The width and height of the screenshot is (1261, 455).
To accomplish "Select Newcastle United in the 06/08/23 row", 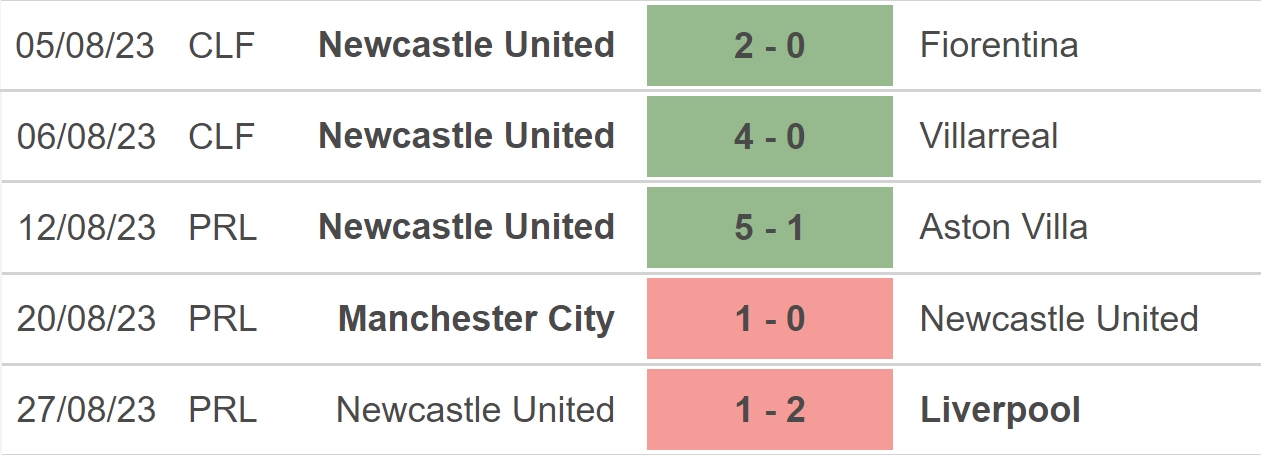I will [467, 136].
